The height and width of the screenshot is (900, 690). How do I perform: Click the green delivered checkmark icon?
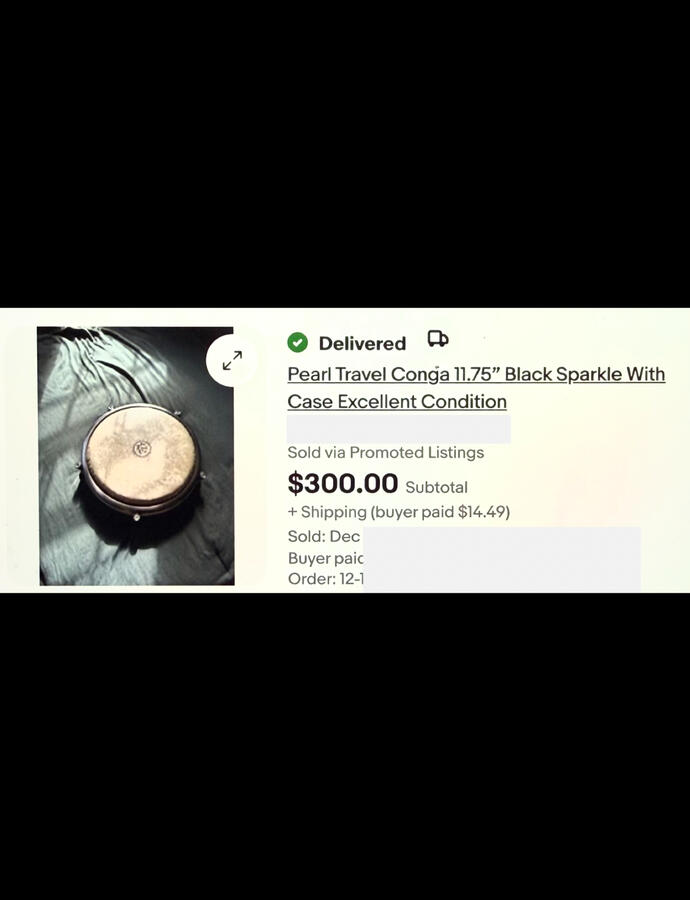[297, 343]
